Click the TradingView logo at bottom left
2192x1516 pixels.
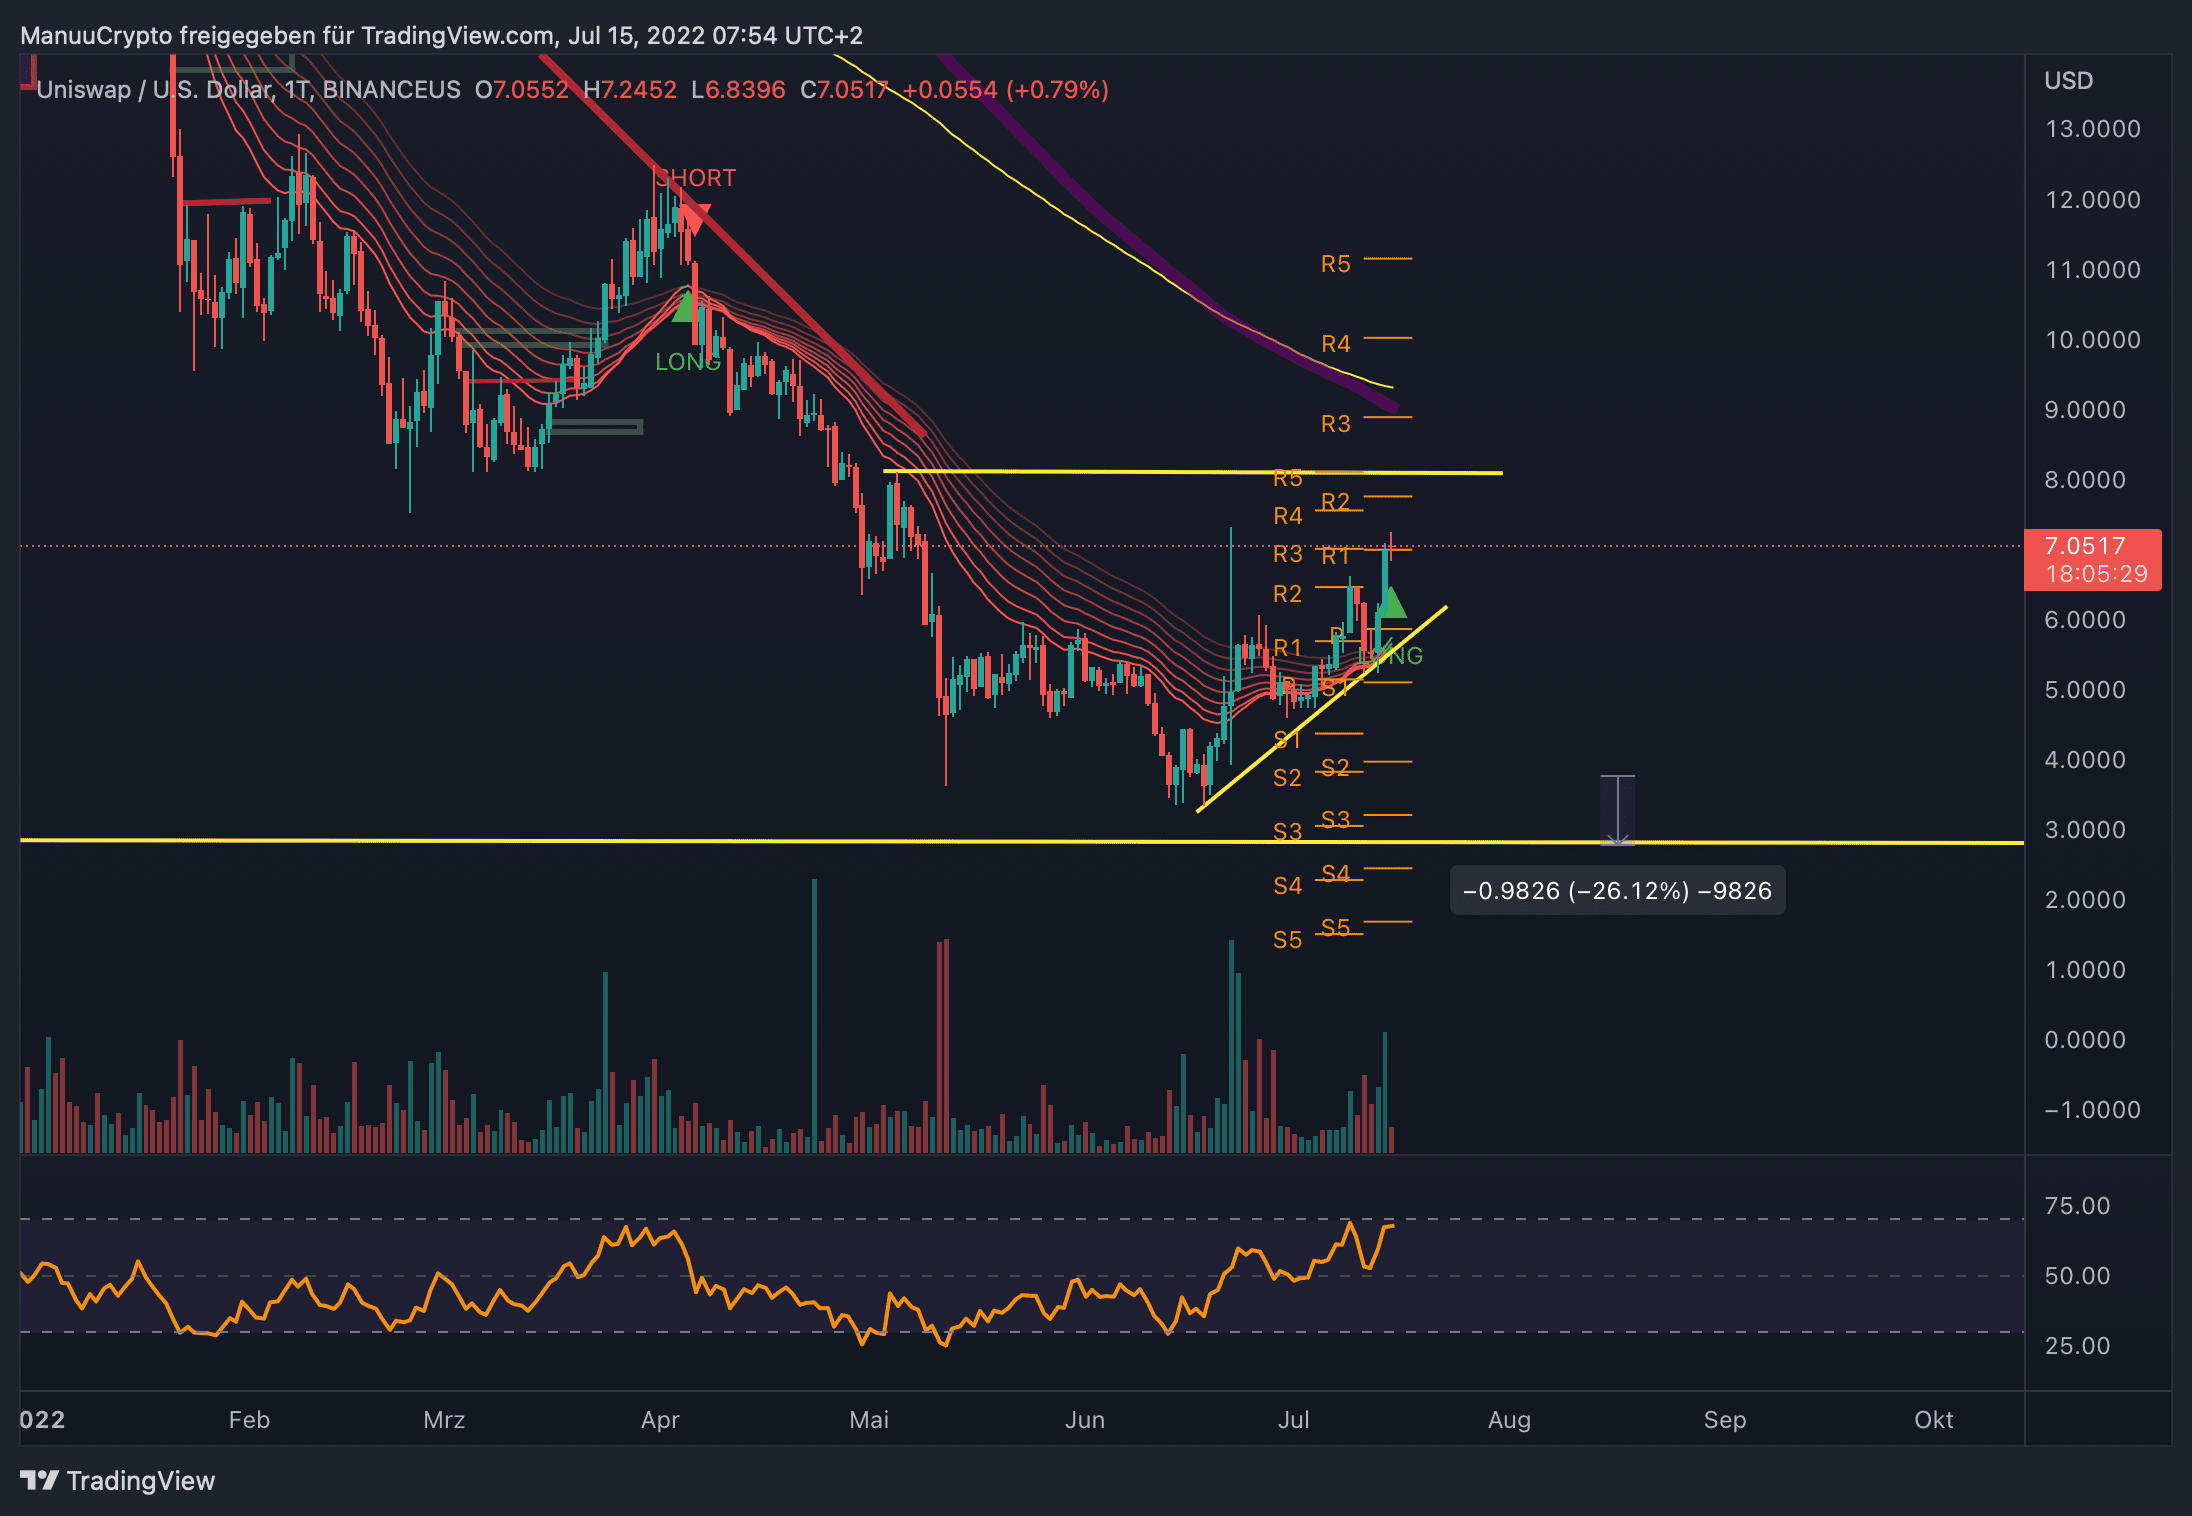117,1480
